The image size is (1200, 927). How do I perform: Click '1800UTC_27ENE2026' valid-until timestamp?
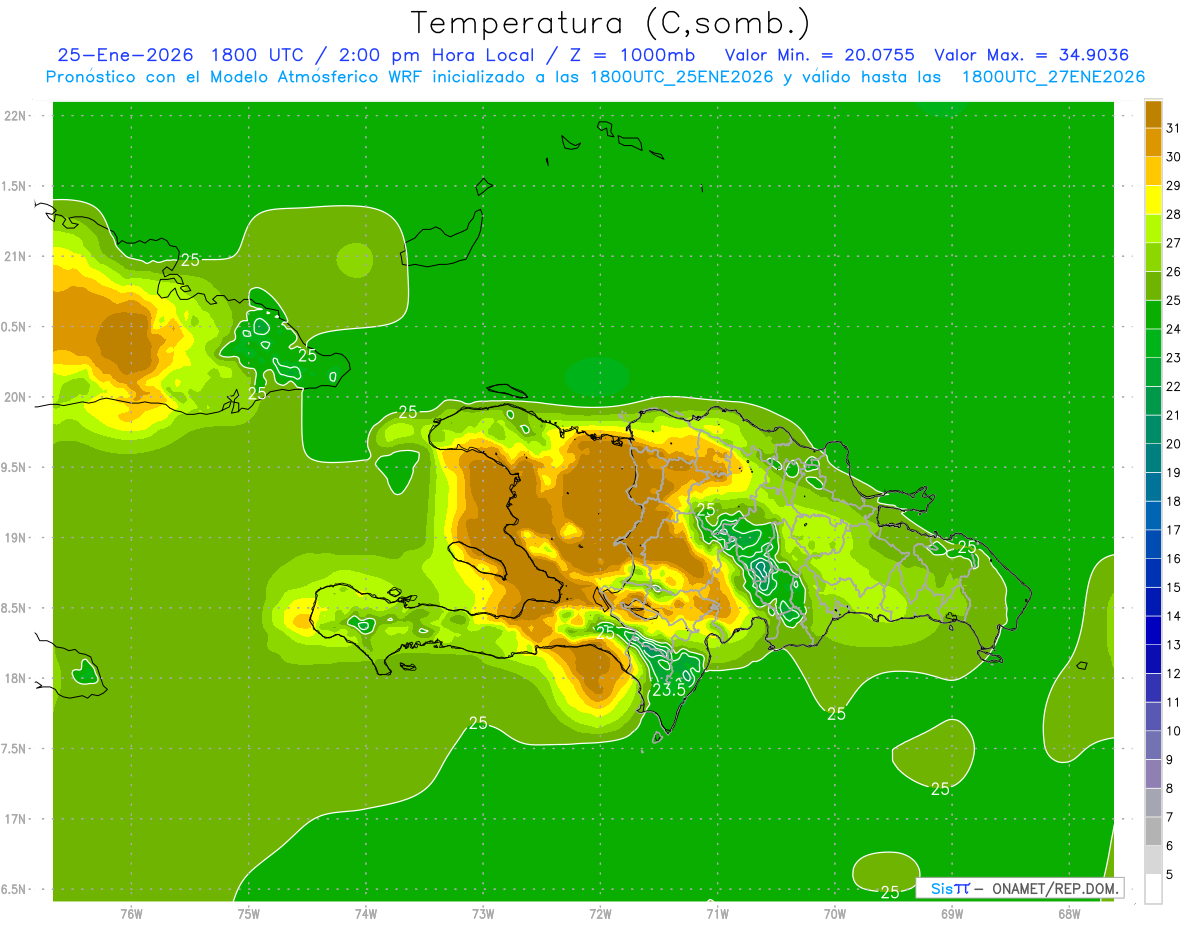(x=1053, y=77)
